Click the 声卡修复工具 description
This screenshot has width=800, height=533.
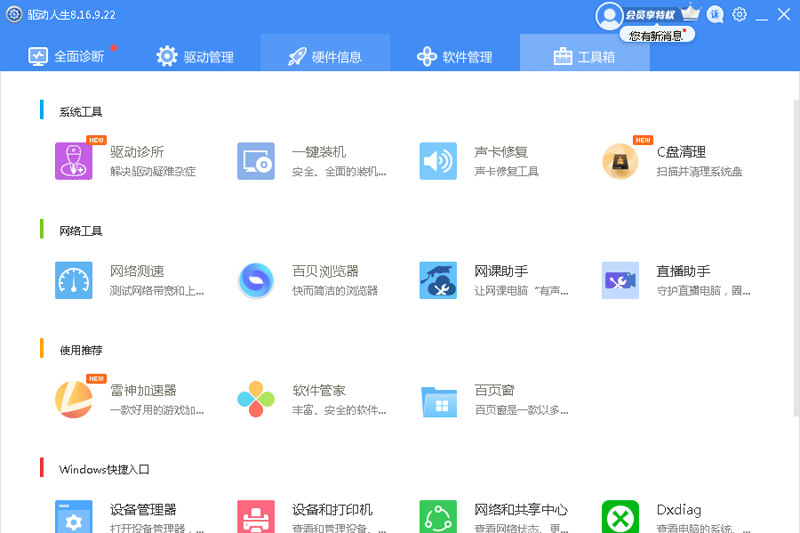coord(506,171)
